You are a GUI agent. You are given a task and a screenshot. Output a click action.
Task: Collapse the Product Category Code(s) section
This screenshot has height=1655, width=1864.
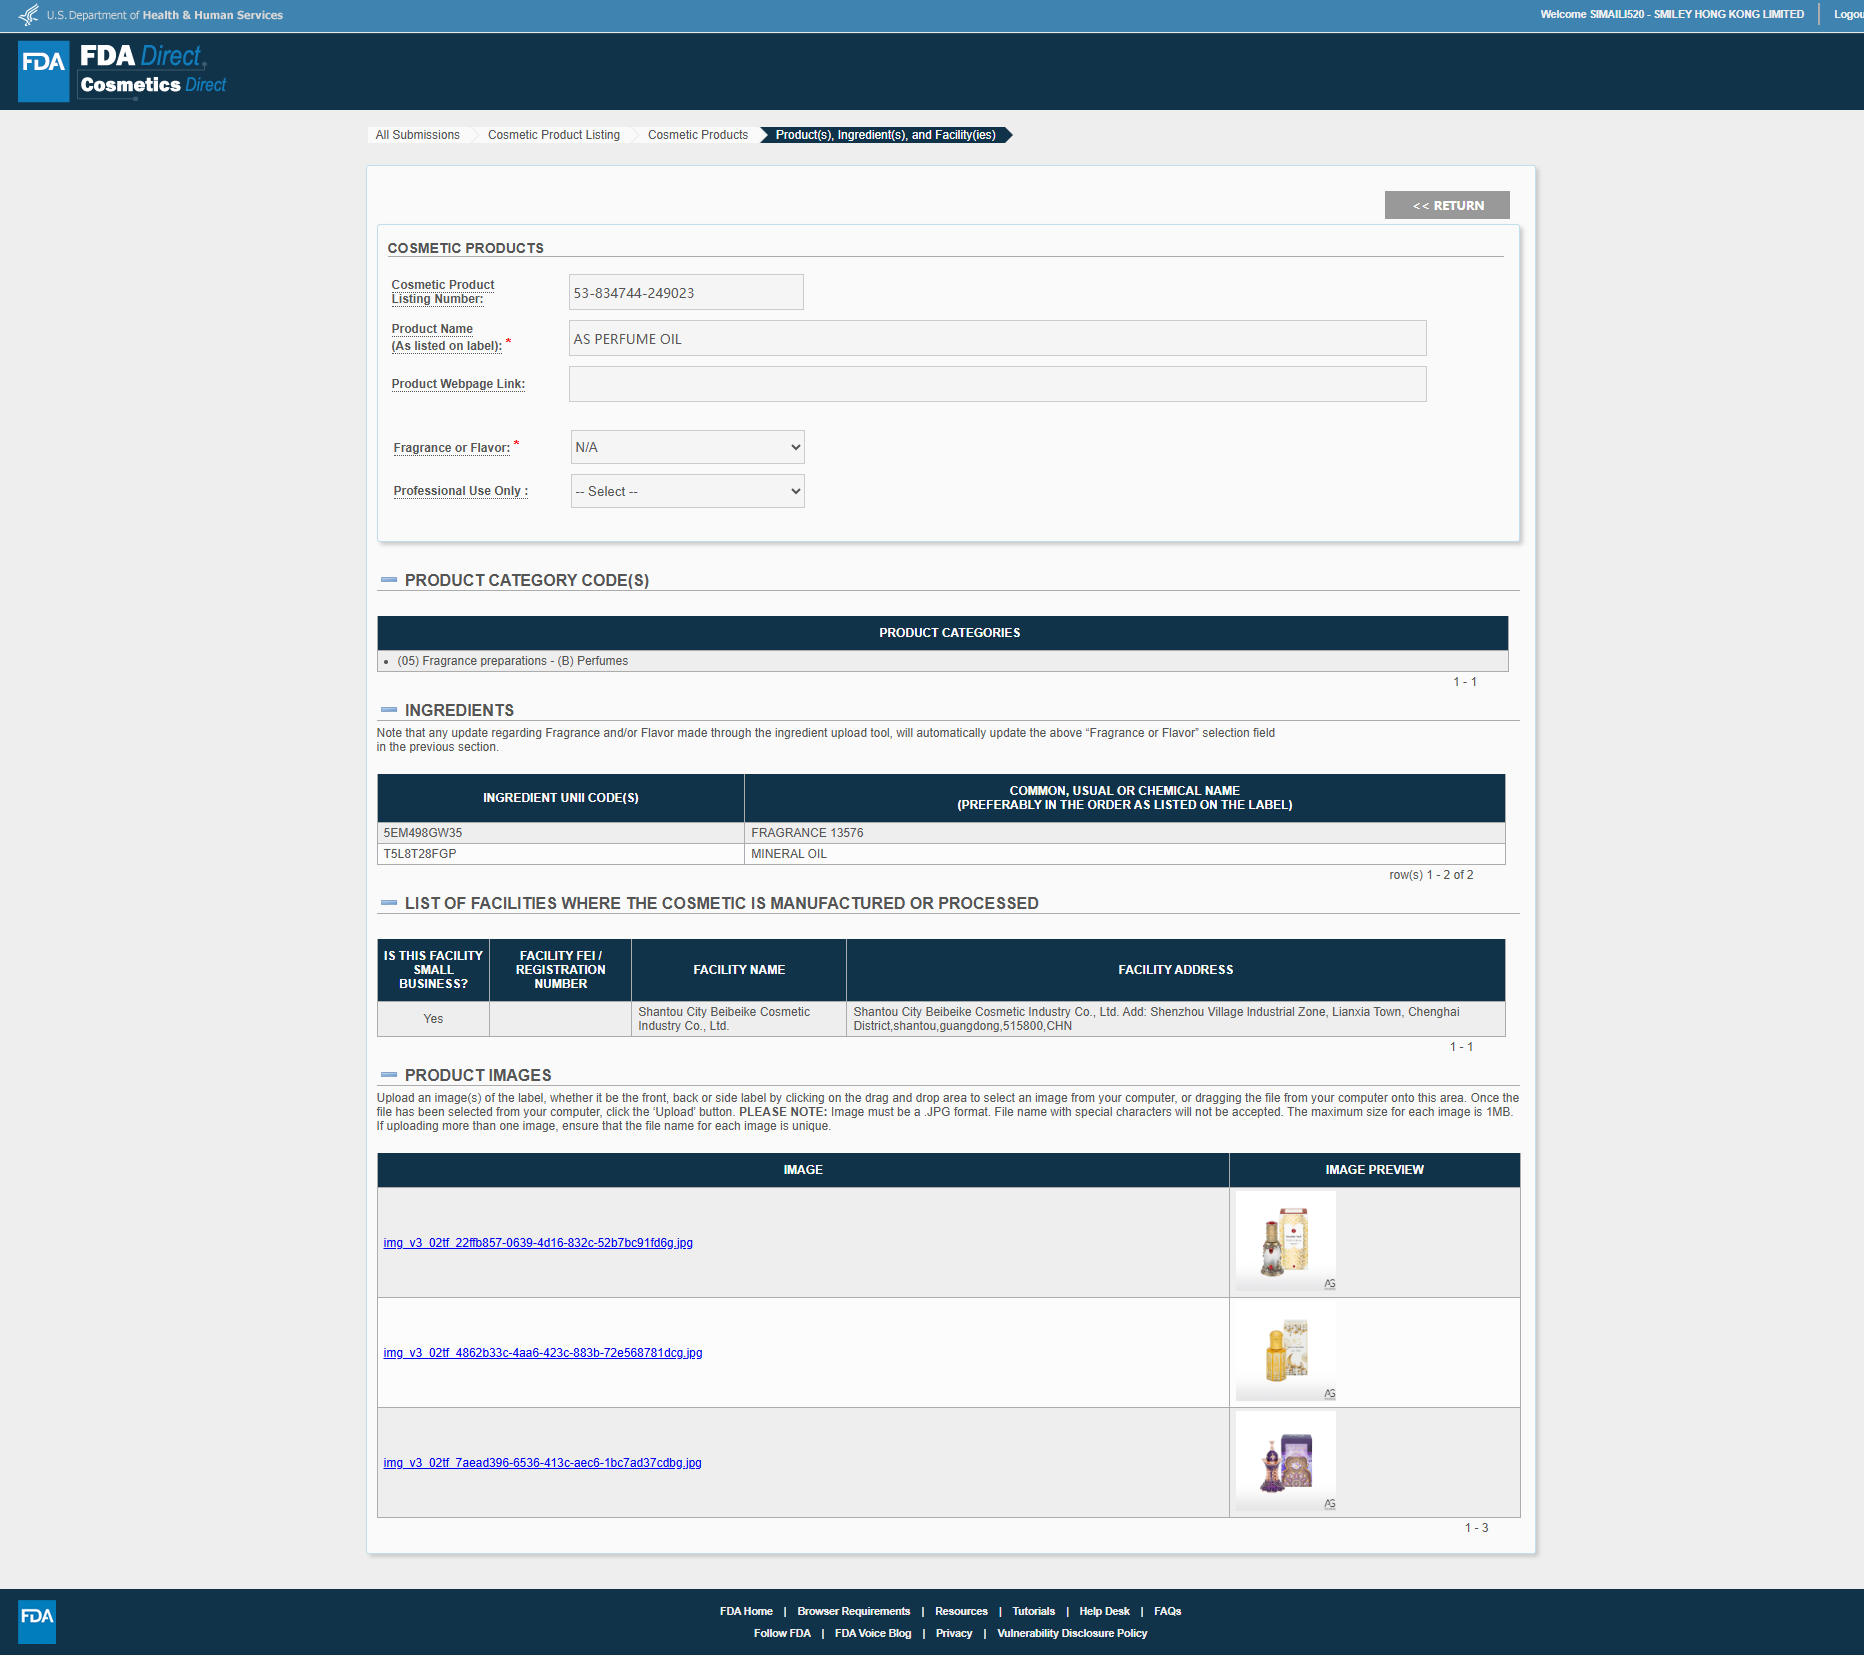(x=389, y=580)
